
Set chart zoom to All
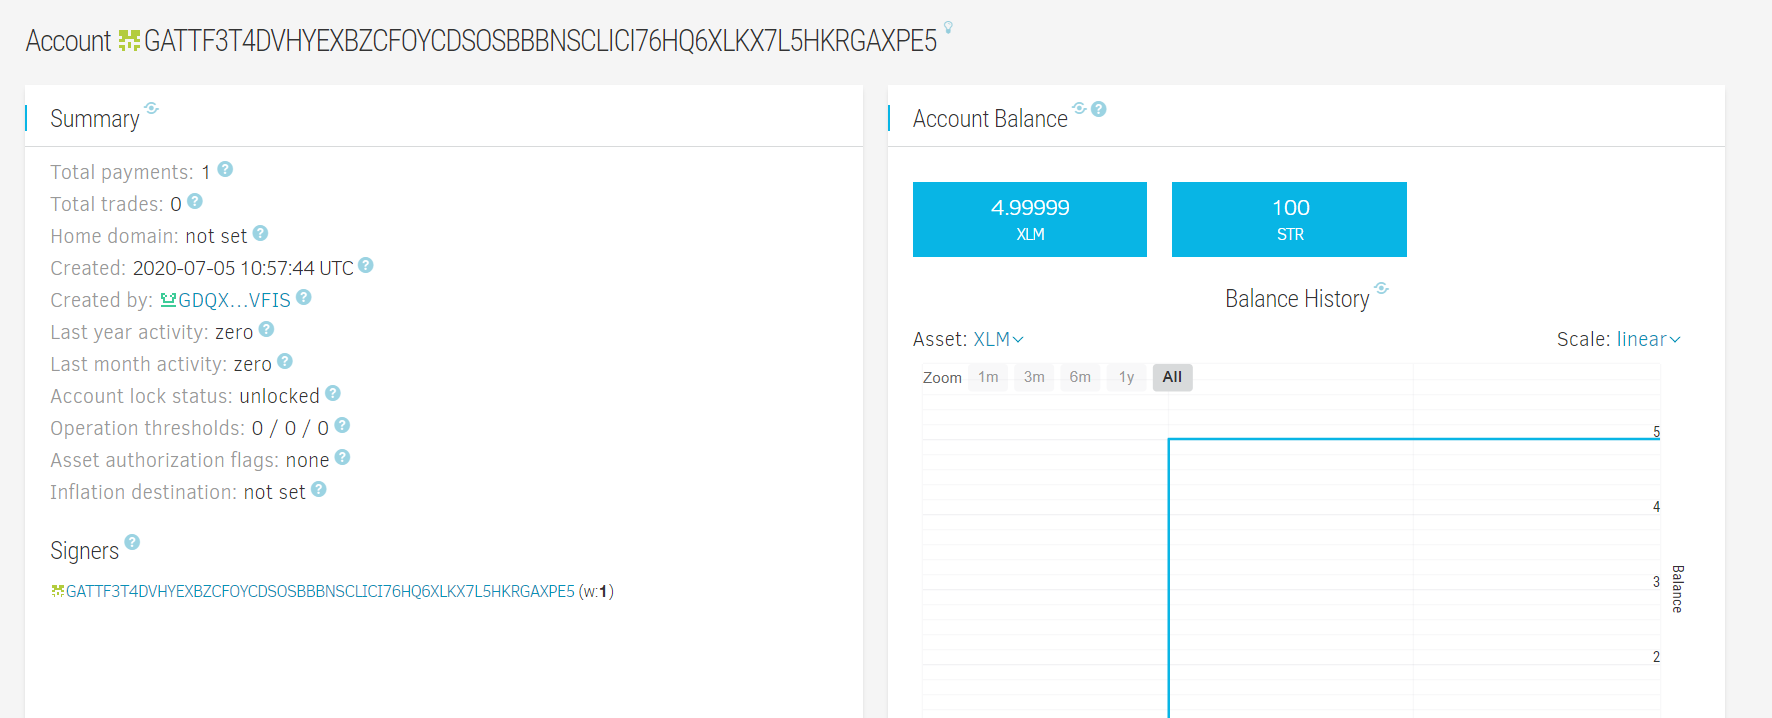(1172, 377)
